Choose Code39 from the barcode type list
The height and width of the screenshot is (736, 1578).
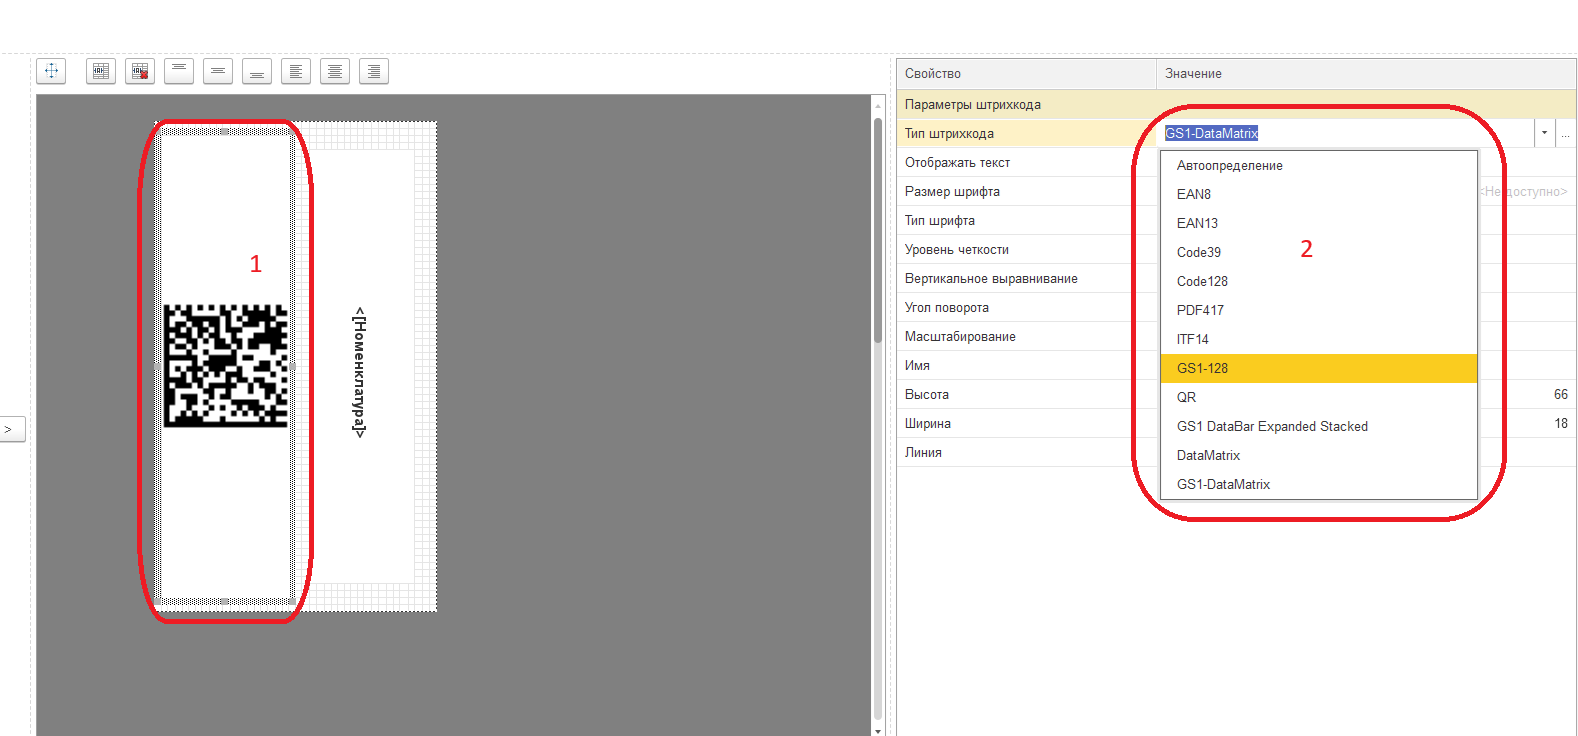point(1319,253)
